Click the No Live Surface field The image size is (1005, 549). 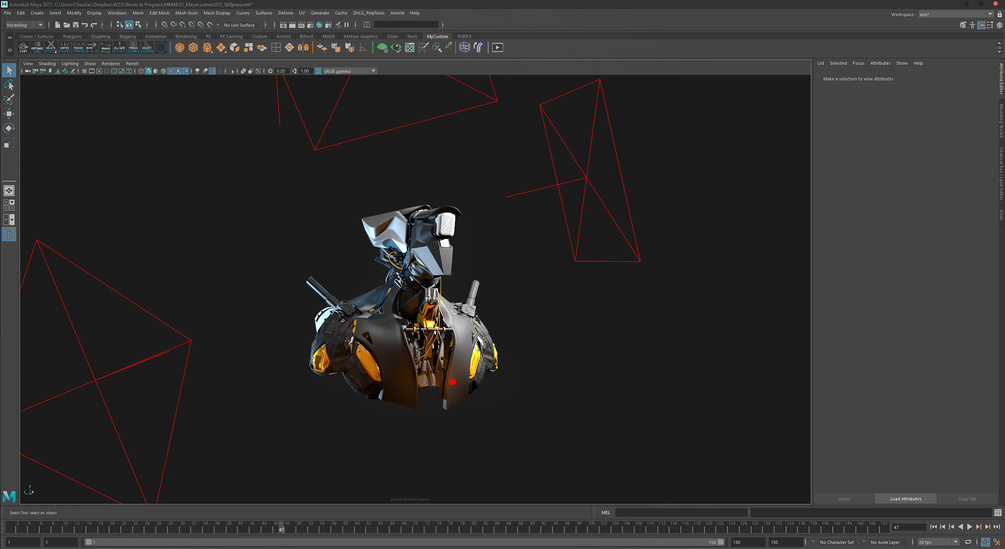(241, 25)
